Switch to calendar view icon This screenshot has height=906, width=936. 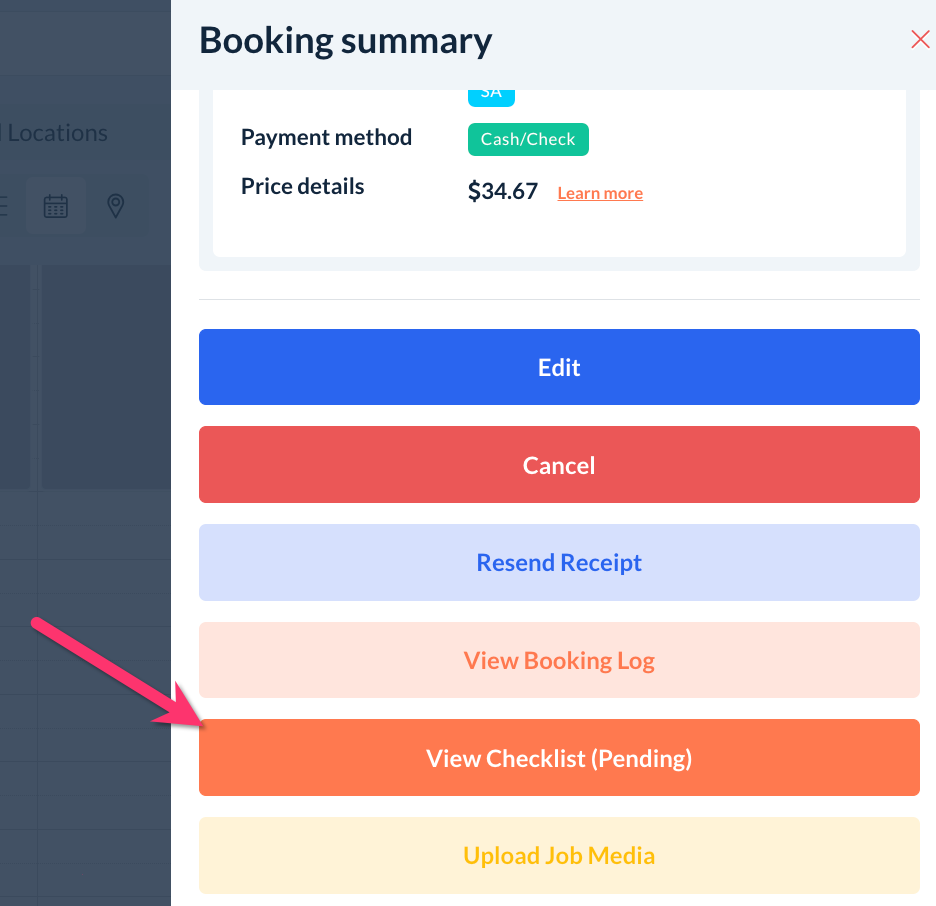tap(56, 206)
